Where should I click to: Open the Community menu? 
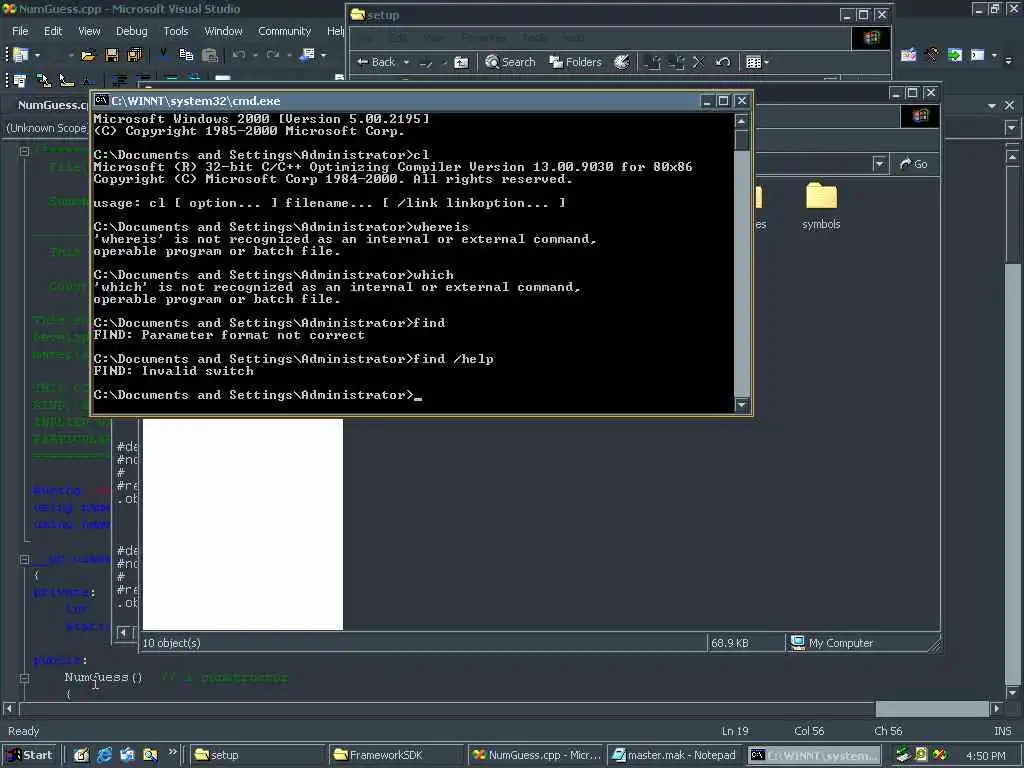click(284, 31)
